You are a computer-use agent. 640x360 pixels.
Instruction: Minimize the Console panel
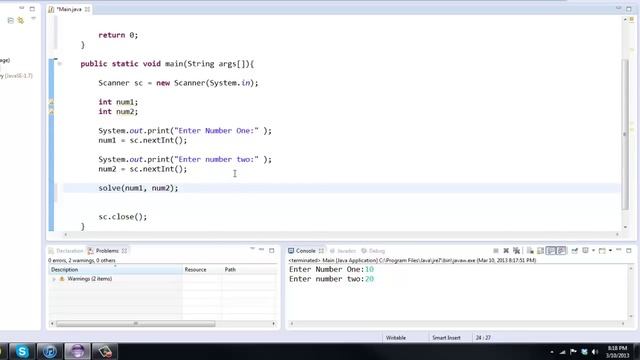[619, 250]
